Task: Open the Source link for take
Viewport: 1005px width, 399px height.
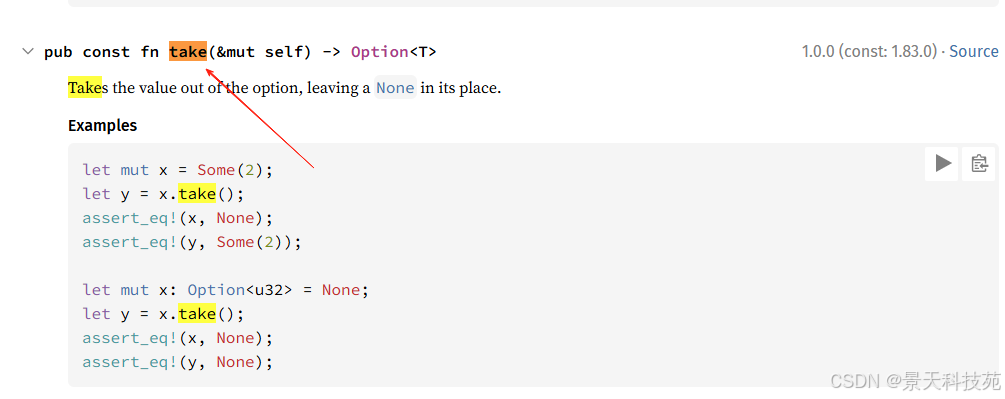Action: 974,51
